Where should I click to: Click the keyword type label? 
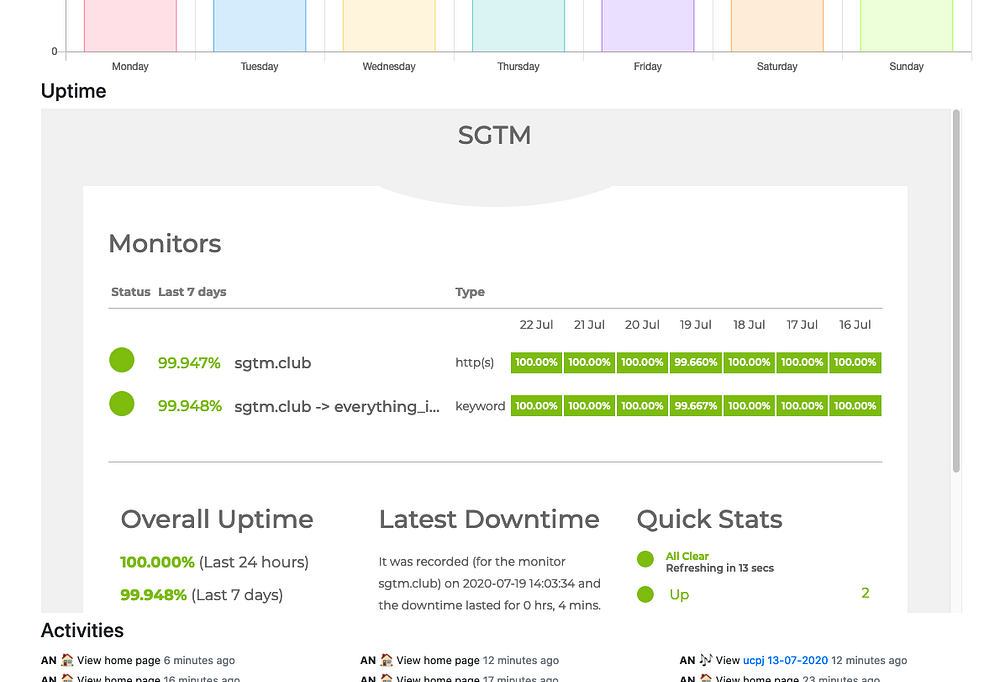480,406
